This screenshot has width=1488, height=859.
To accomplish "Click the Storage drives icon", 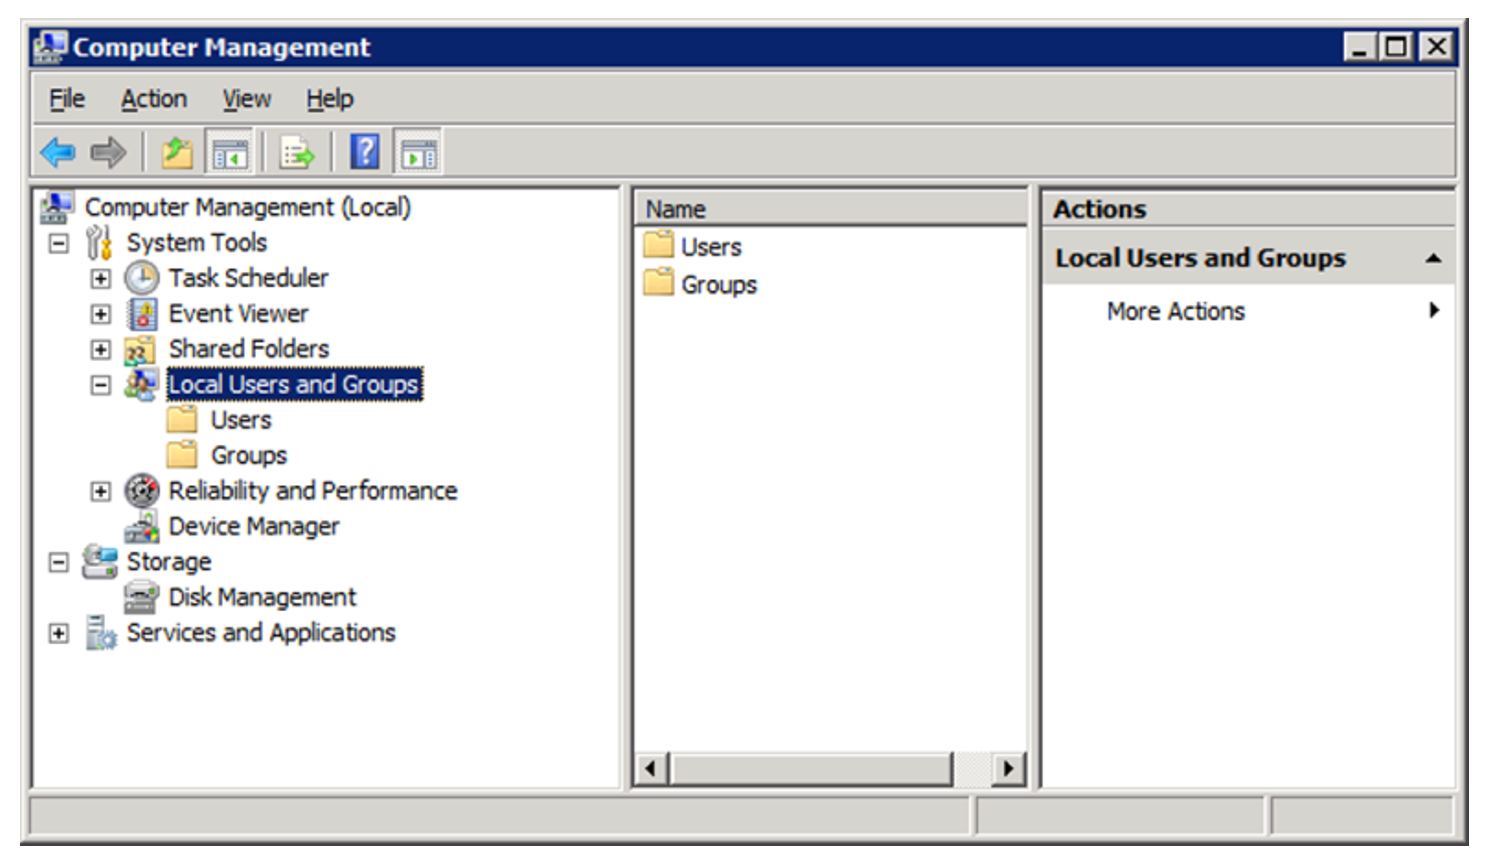I will point(100,562).
